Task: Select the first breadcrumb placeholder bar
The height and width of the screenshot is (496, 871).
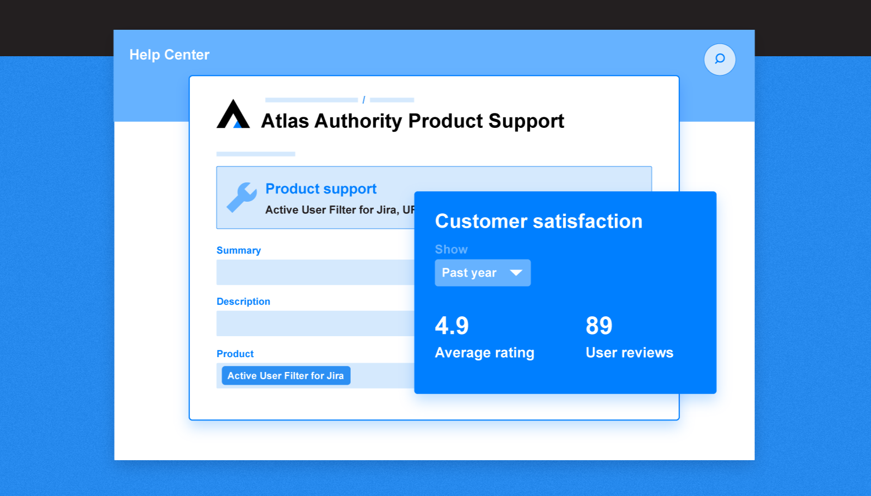Action: [x=311, y=100]
